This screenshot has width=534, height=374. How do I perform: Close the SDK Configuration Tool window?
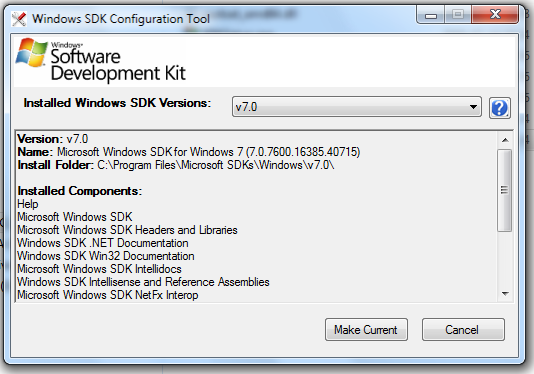495,15
